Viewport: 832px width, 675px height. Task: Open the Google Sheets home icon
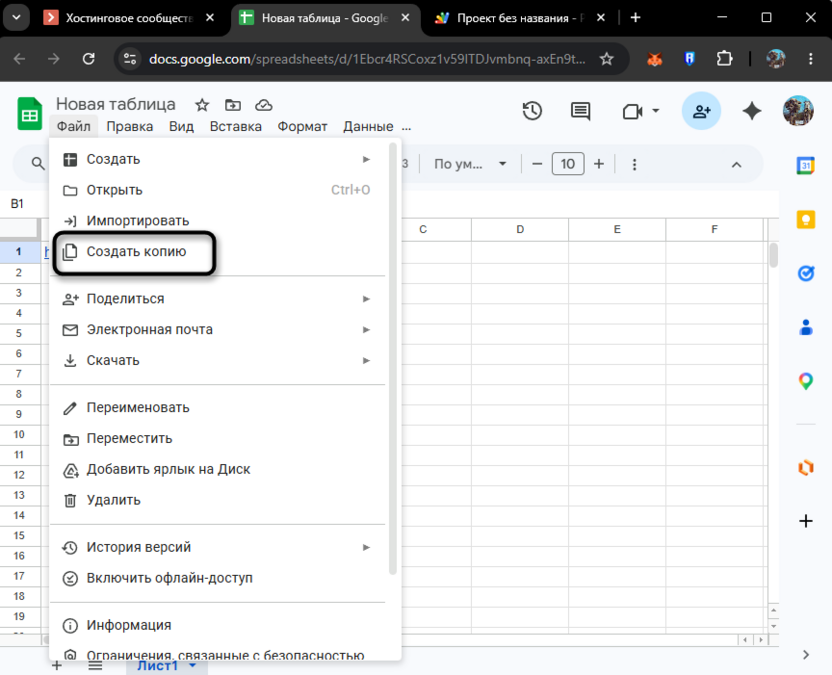point(30,114)
